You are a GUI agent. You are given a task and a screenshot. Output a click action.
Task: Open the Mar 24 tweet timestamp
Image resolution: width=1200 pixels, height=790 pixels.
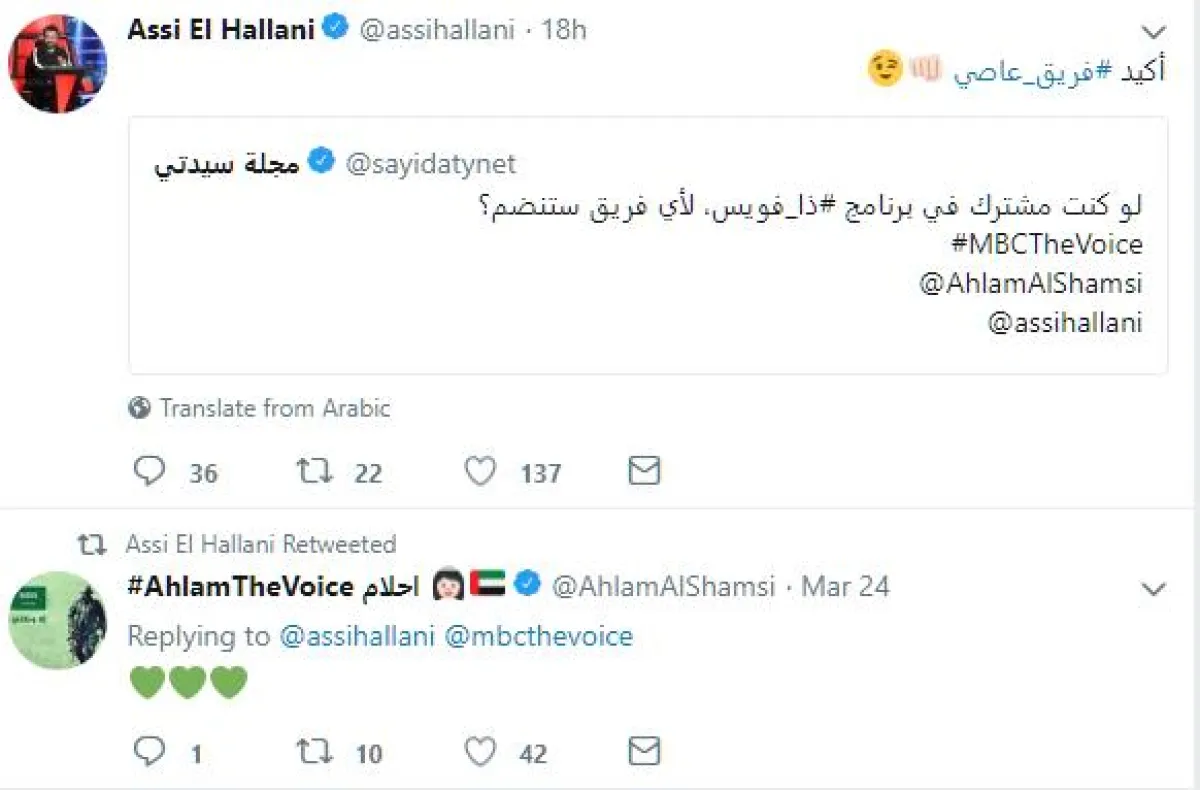pos(845,586)
